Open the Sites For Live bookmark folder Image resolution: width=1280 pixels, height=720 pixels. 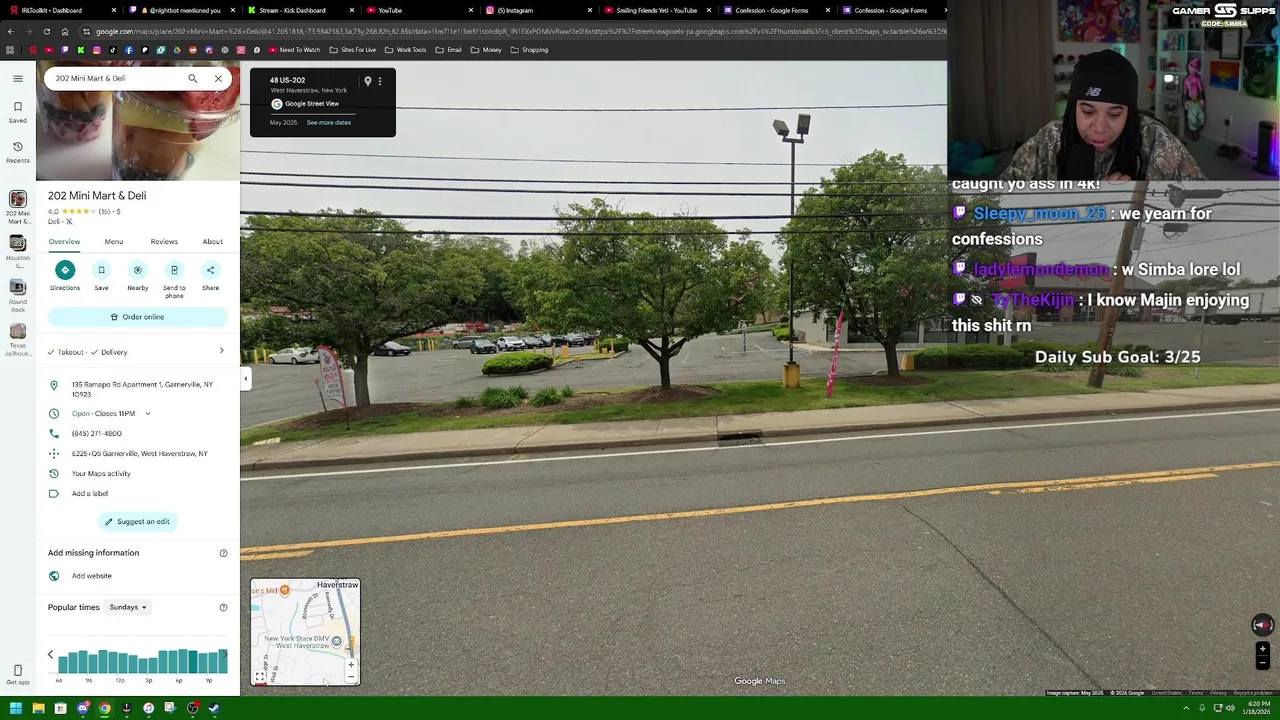click(352, 49)
